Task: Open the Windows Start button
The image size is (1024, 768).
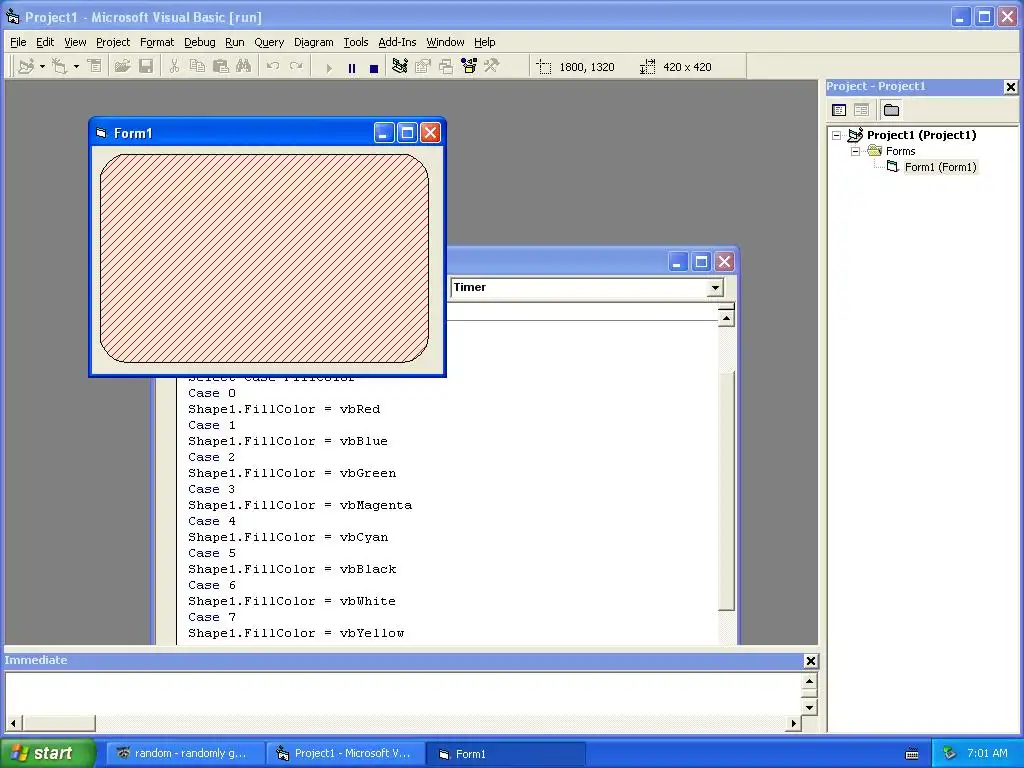Action: pos(47,753)
